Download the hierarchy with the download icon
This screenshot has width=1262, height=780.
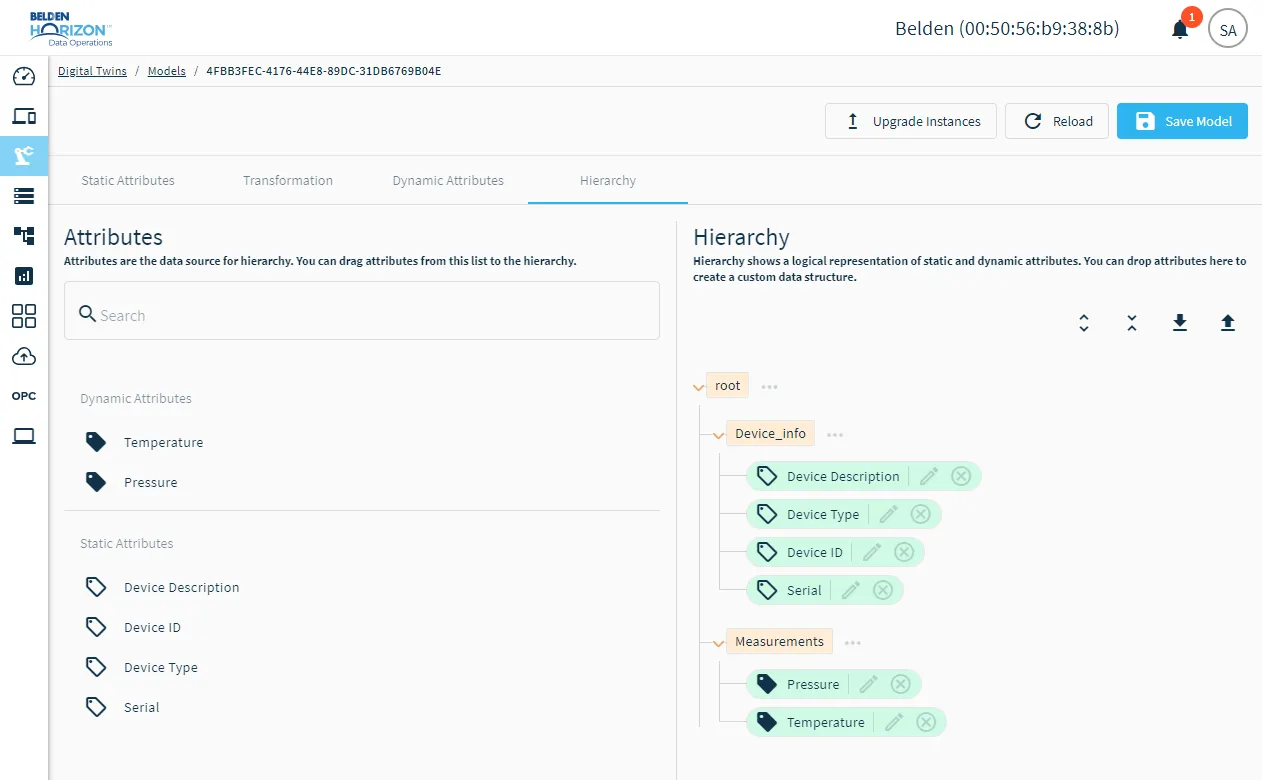(x=1180, y=322)
